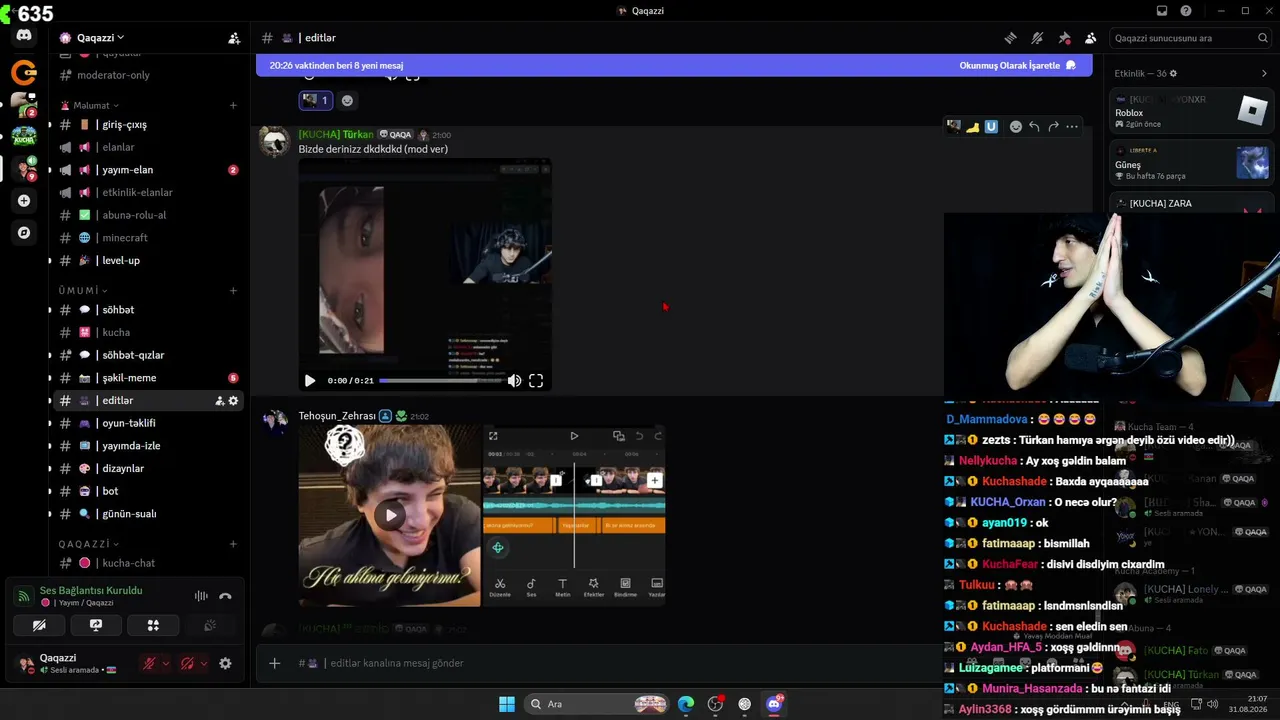Open the discover servers compass

pyautogui.click(x=24, y=232)
